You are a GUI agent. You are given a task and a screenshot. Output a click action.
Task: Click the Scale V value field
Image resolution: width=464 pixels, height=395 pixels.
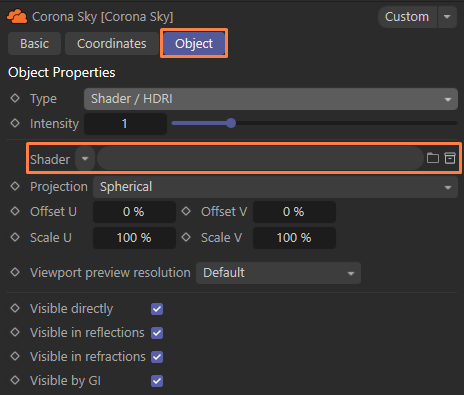[294, 238]
